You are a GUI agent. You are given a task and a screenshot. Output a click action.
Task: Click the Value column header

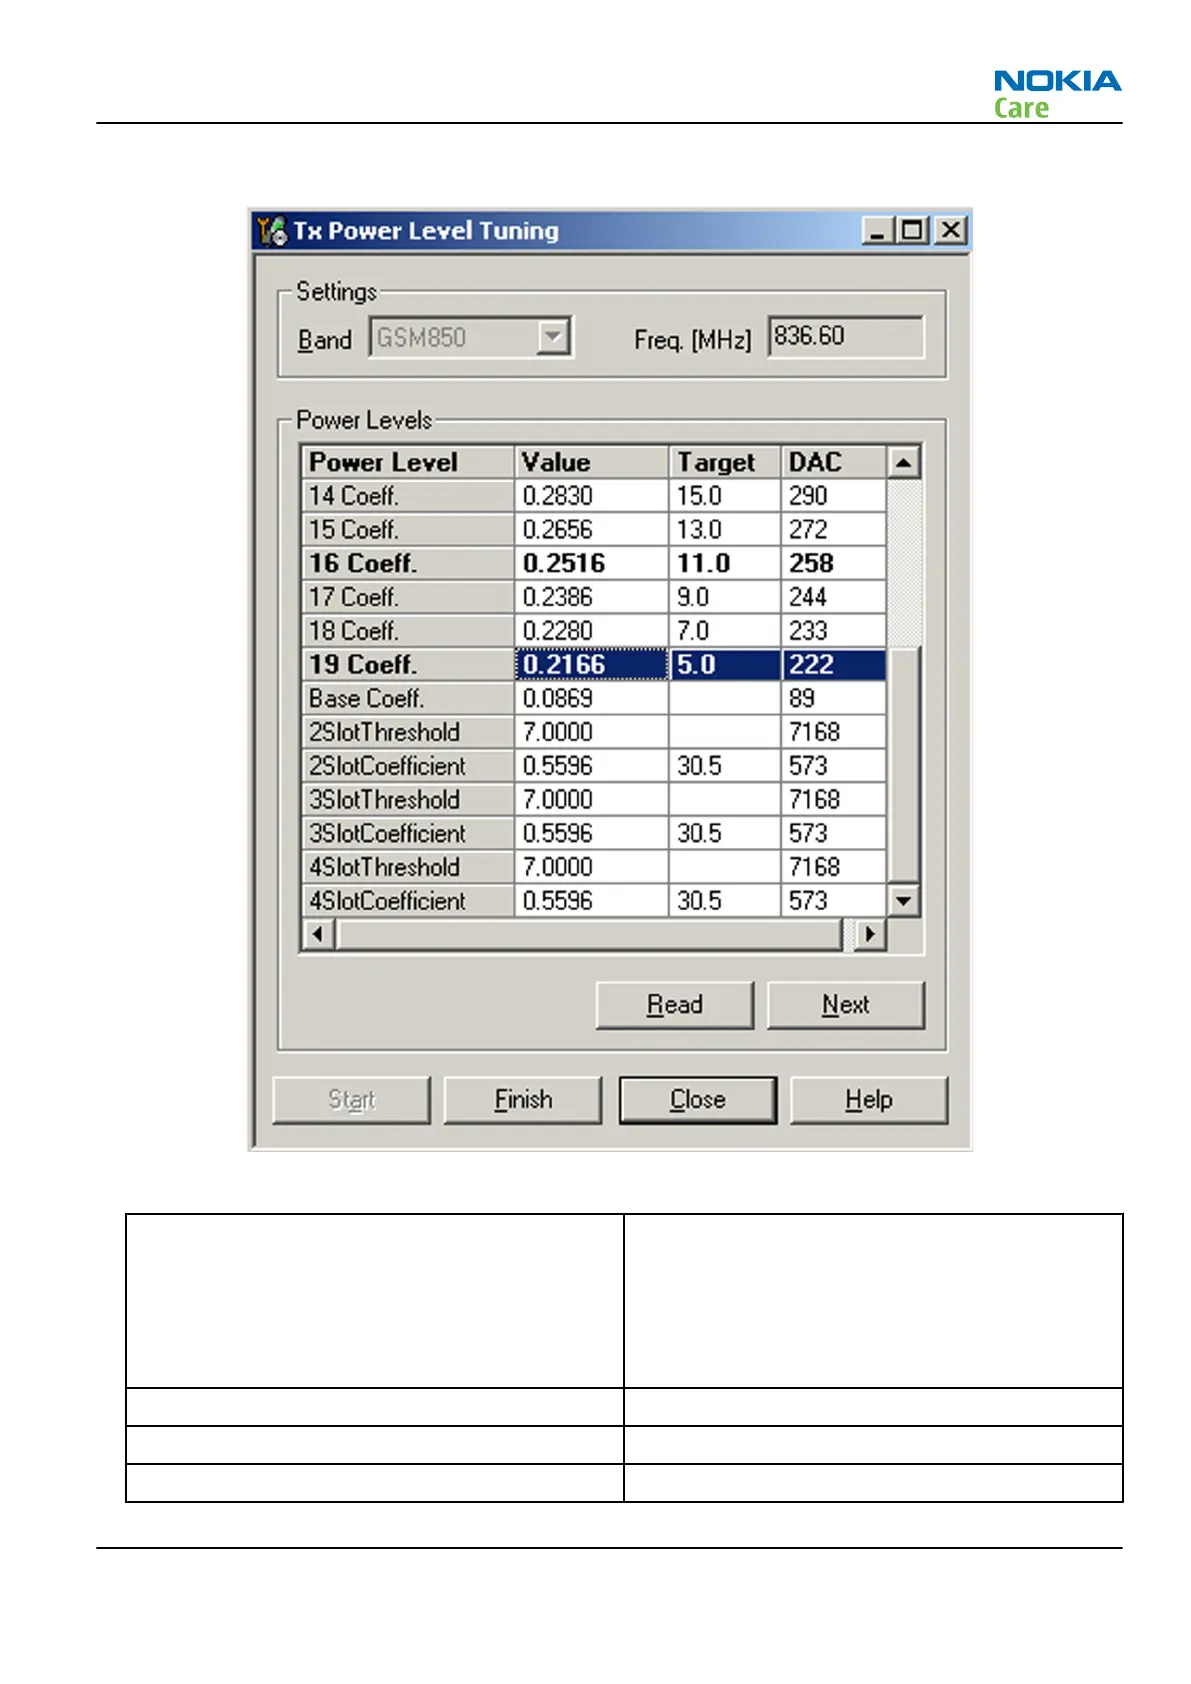coord(591,462)
